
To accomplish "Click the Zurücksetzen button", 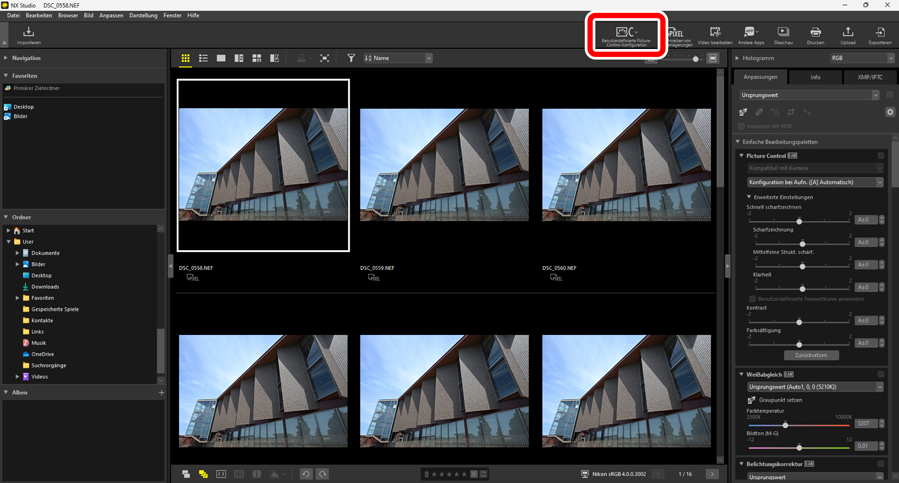I will point(811,355).
